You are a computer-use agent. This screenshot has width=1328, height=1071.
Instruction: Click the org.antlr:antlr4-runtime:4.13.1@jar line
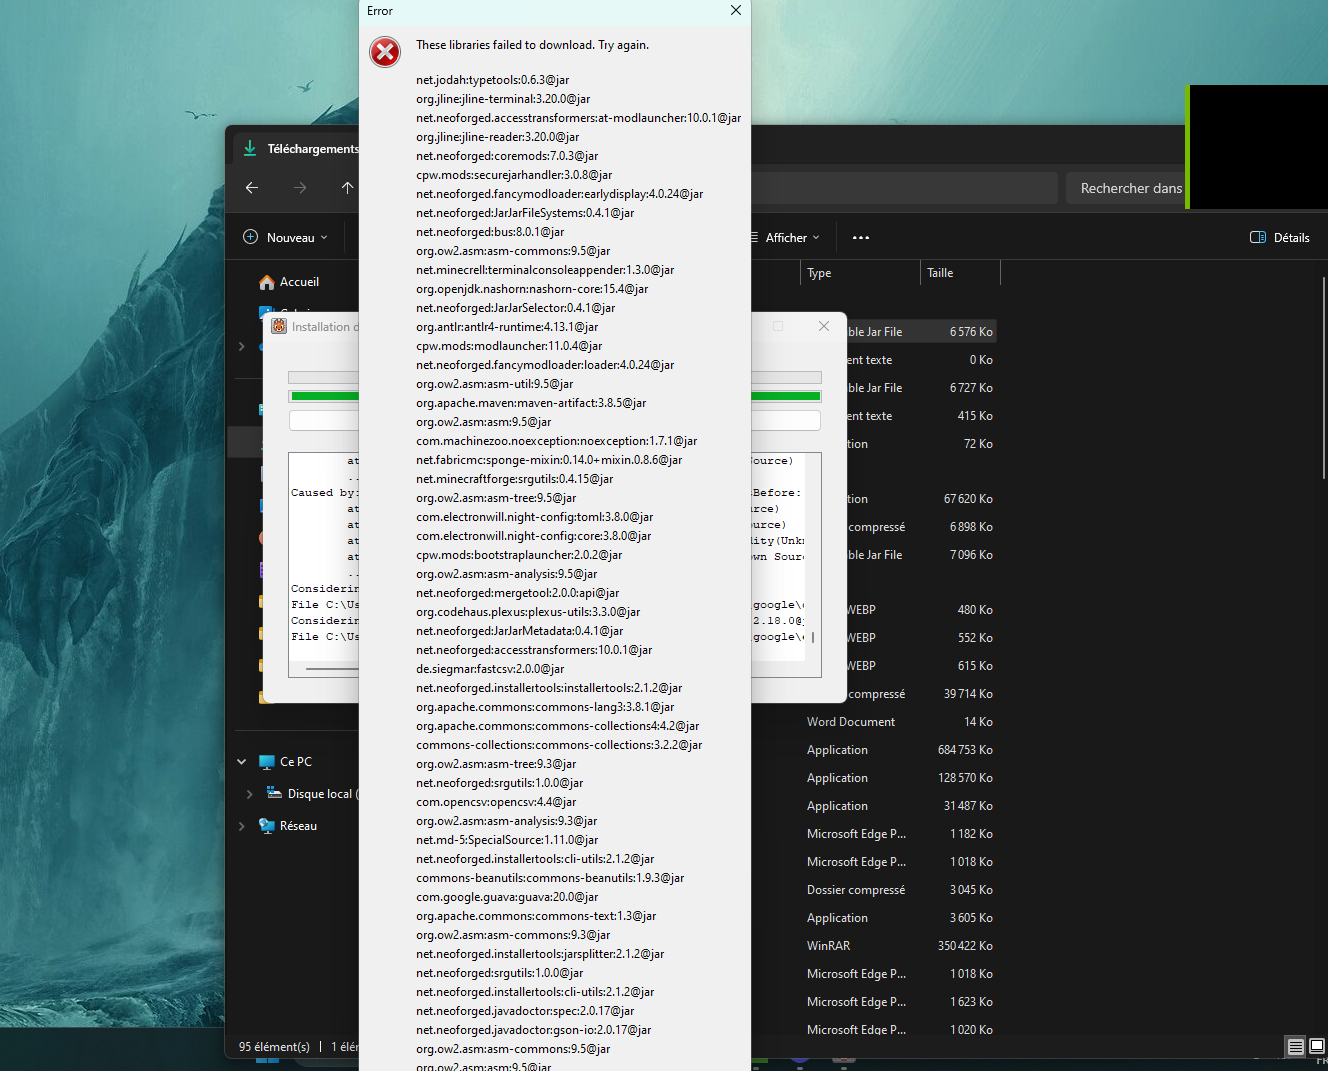click(507, 327)
